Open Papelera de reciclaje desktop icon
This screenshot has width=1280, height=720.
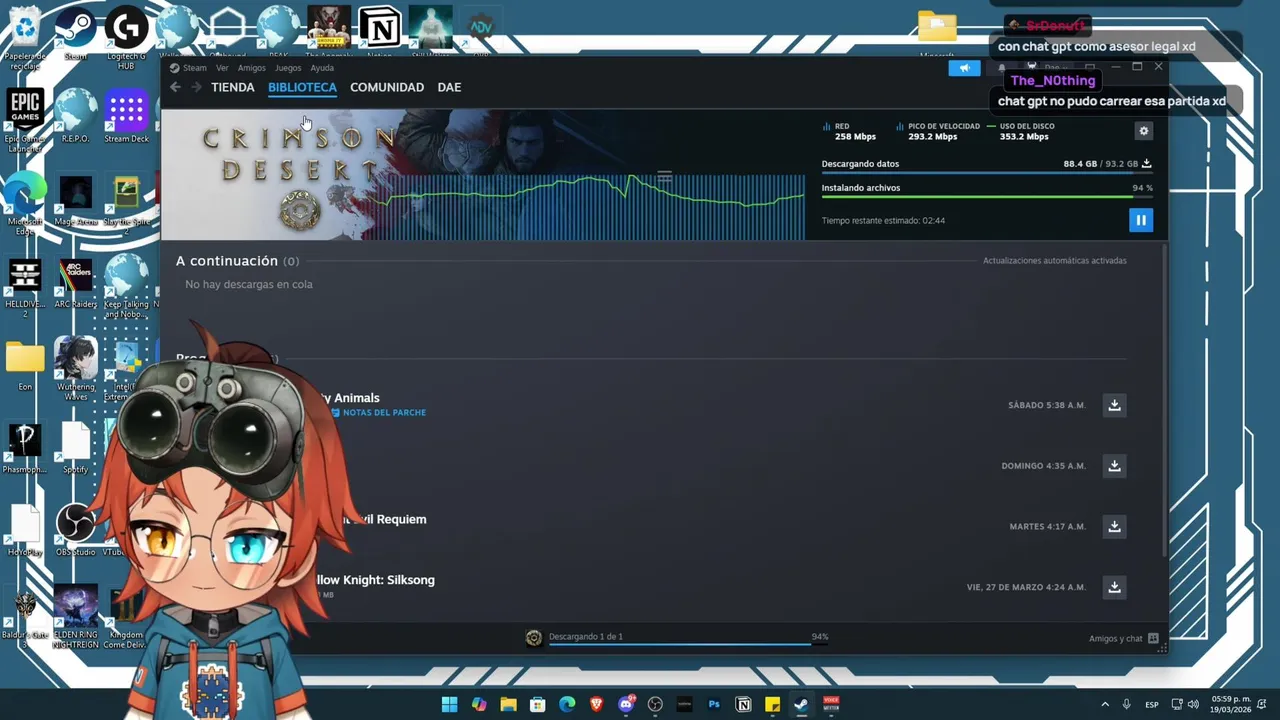pyautogui.click(x=25, y=37)
